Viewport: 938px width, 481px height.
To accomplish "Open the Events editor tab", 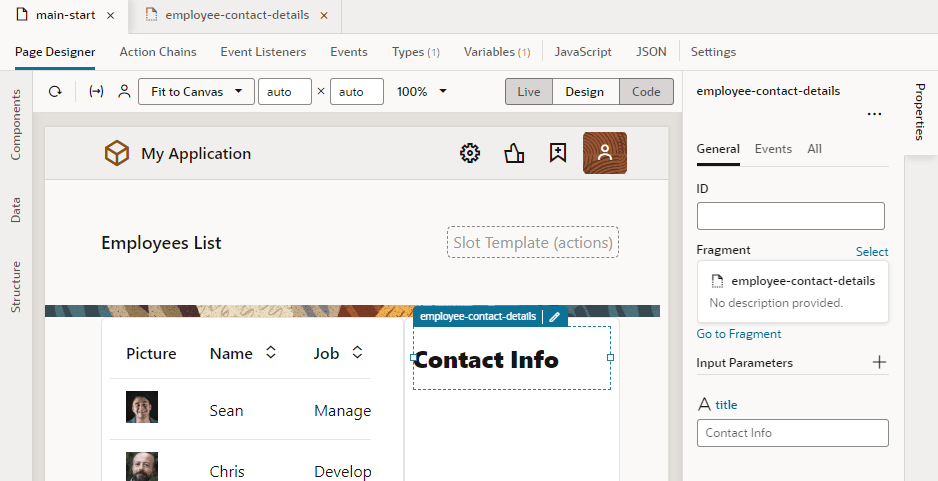I will tap(349, 52).
